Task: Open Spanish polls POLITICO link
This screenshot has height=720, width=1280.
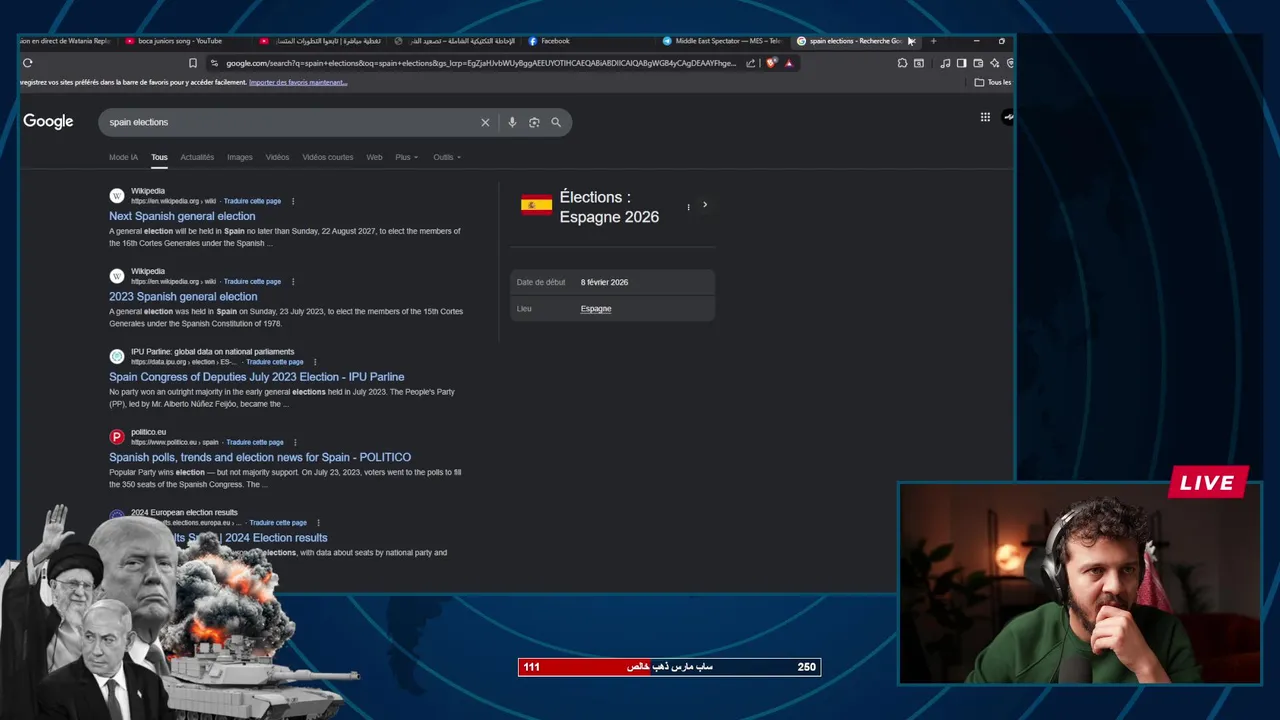Action: click(260, 457)
